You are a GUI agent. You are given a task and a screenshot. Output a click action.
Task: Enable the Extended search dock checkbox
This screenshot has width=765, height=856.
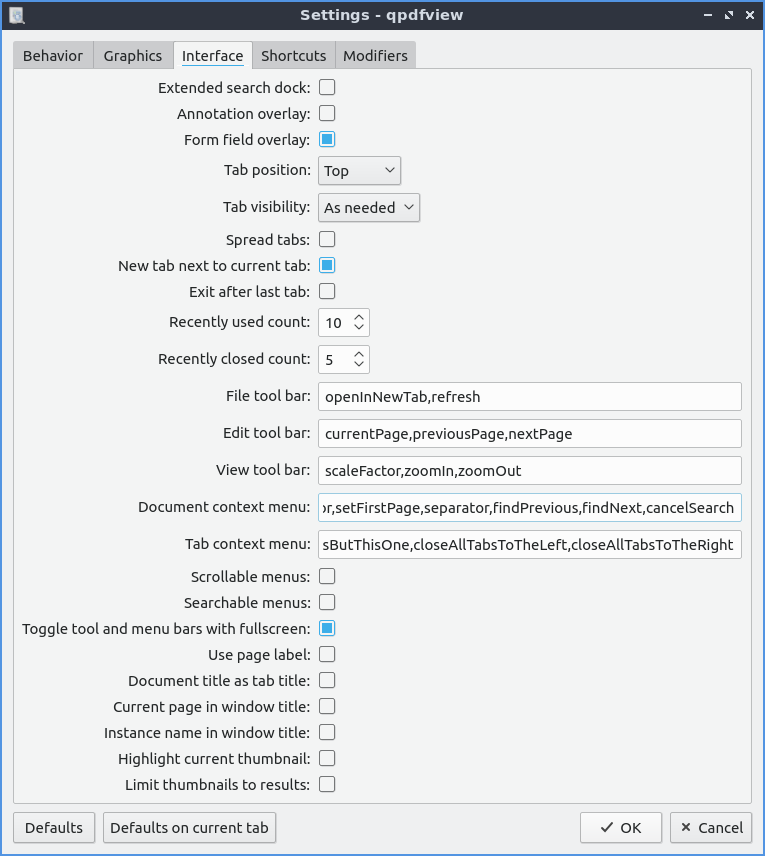(327, 88)
